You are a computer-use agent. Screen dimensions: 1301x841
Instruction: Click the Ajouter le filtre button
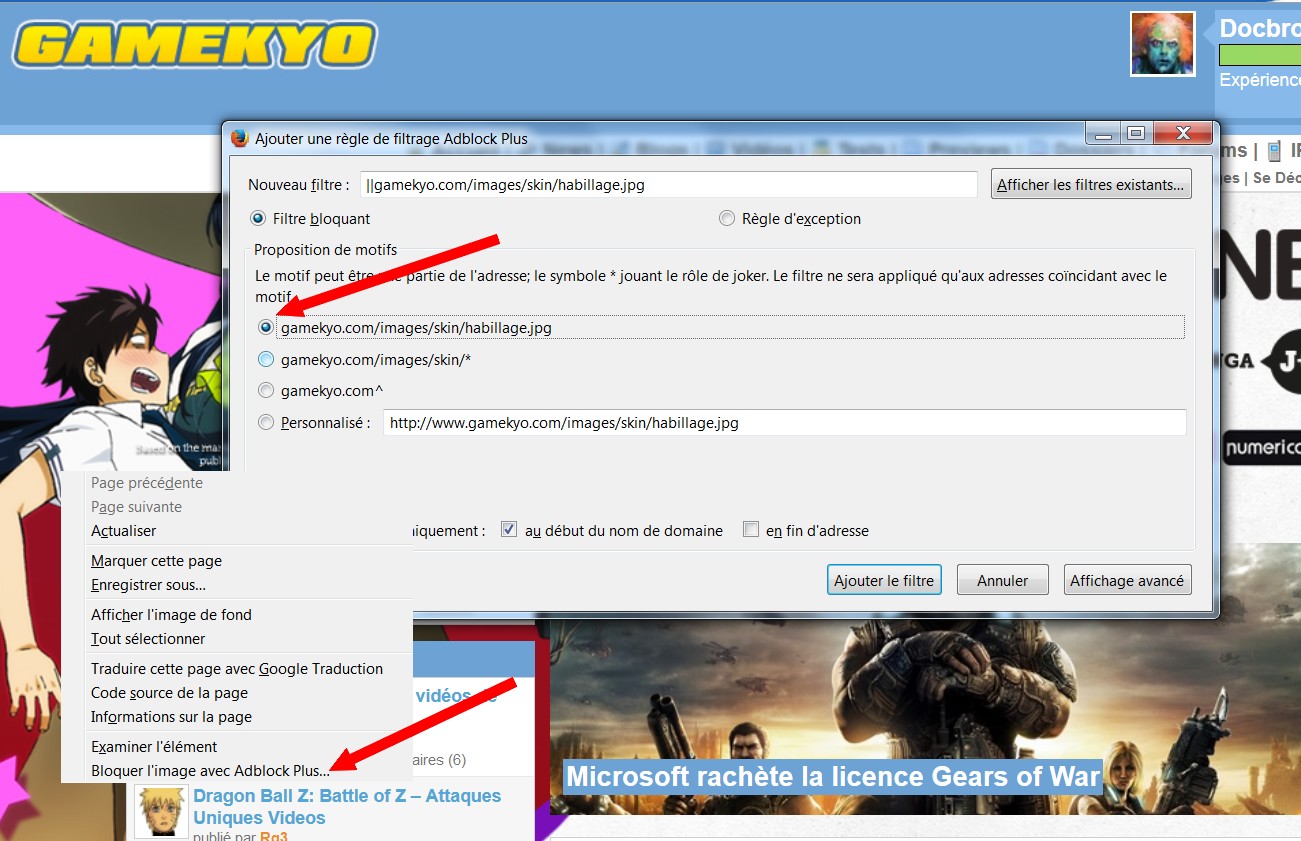pos(884,580)
